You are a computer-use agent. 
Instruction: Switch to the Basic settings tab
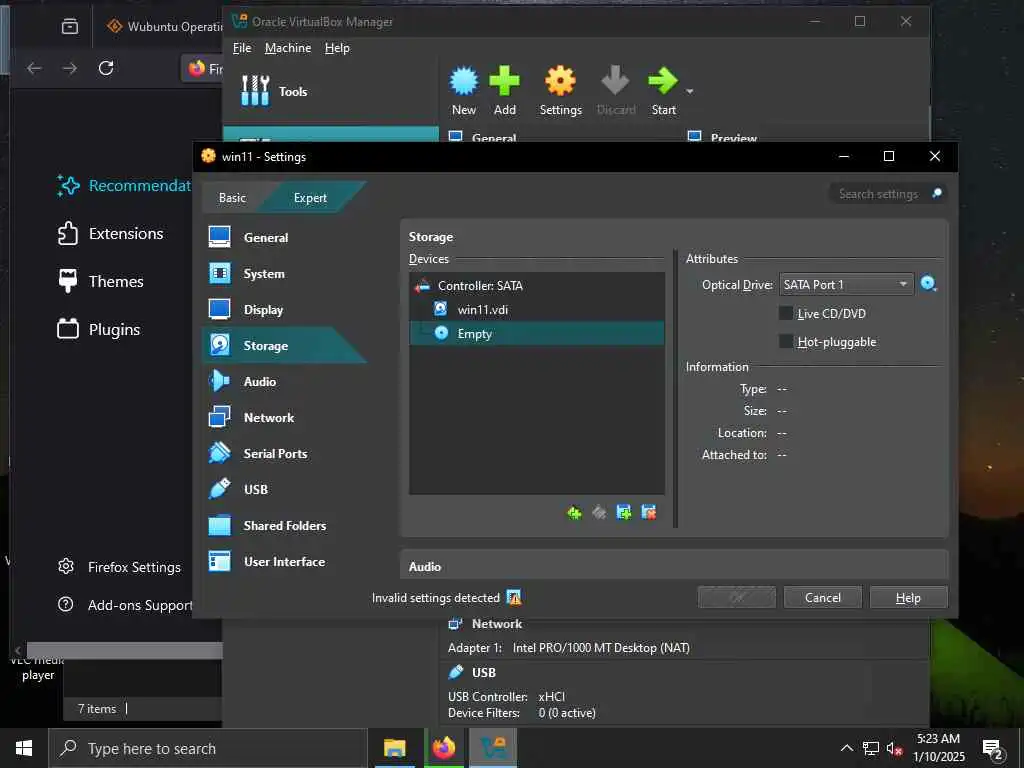[x=232, y=198]
